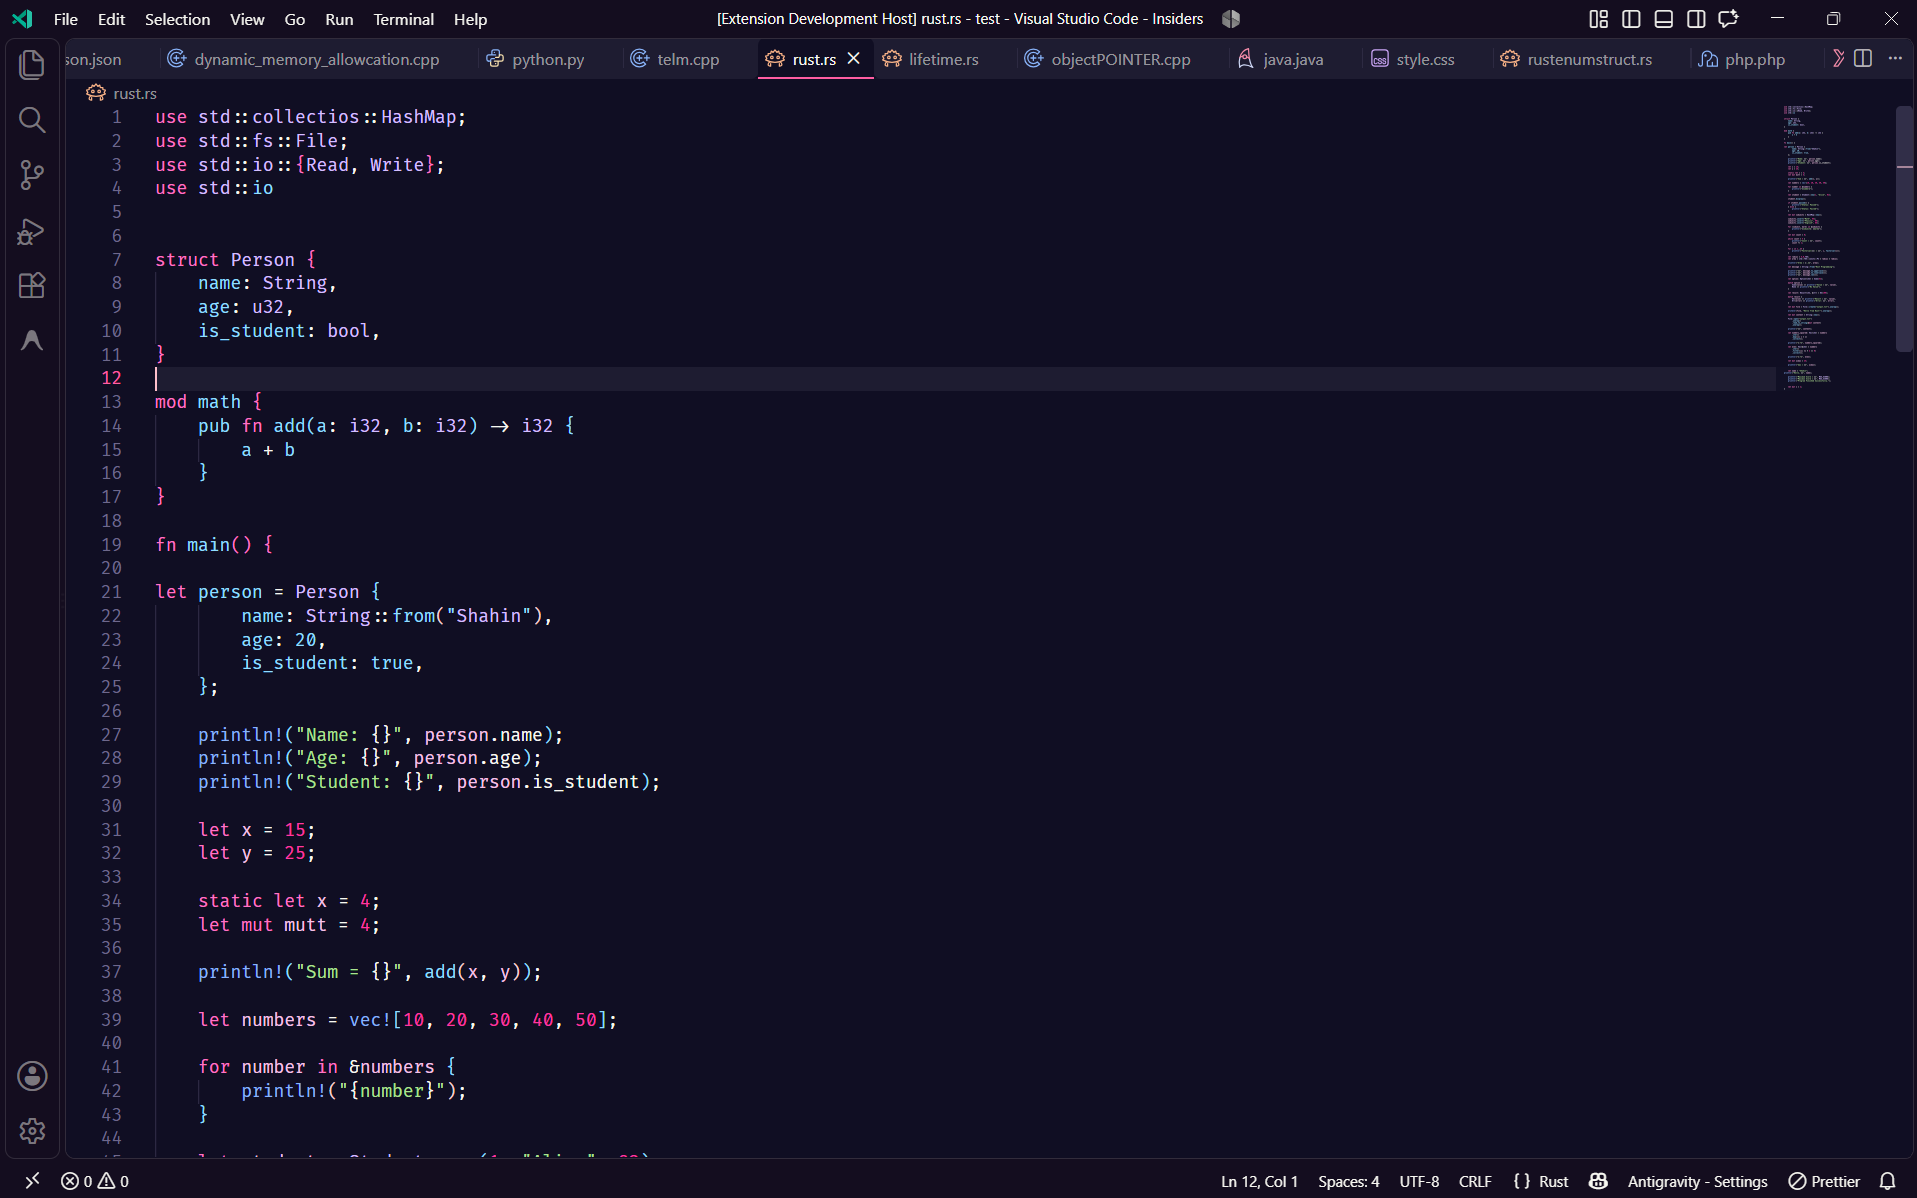Viewport: 1917px width, 1198px height.
Task: Open the Extensions view
Action: pos(32,286)
